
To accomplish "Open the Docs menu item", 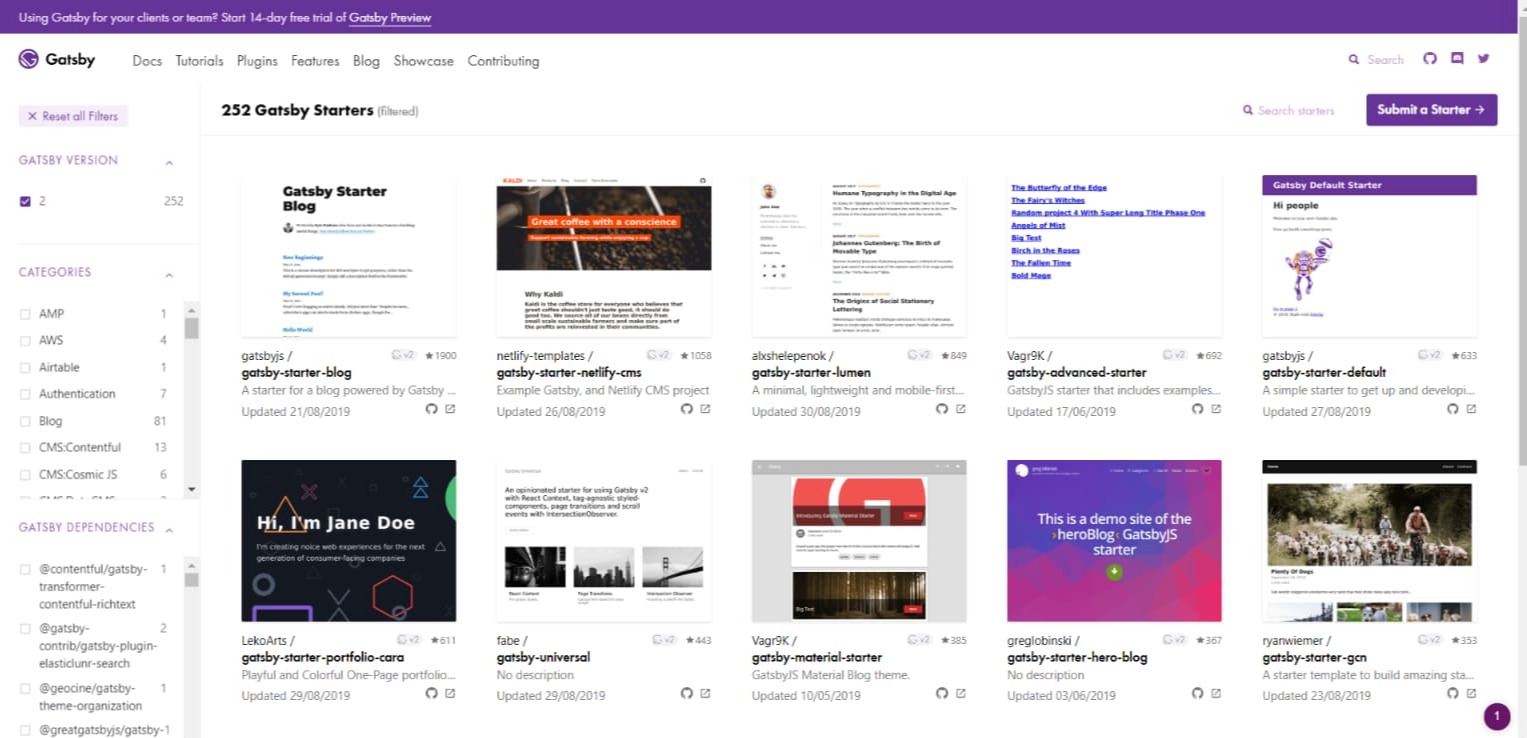I will [147, 61].
